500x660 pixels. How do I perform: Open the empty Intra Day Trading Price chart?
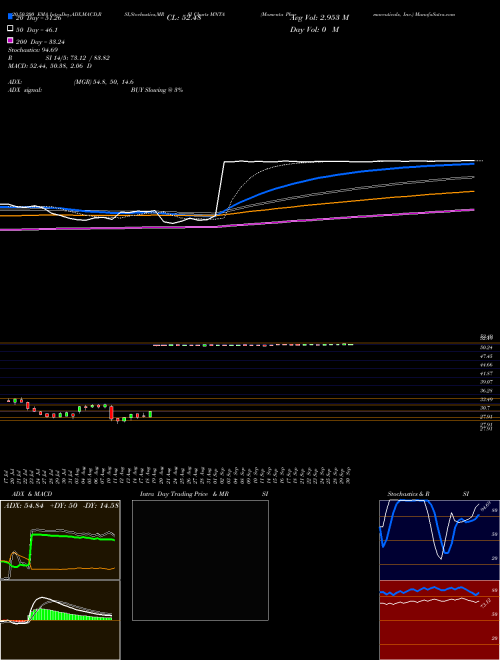200,560
